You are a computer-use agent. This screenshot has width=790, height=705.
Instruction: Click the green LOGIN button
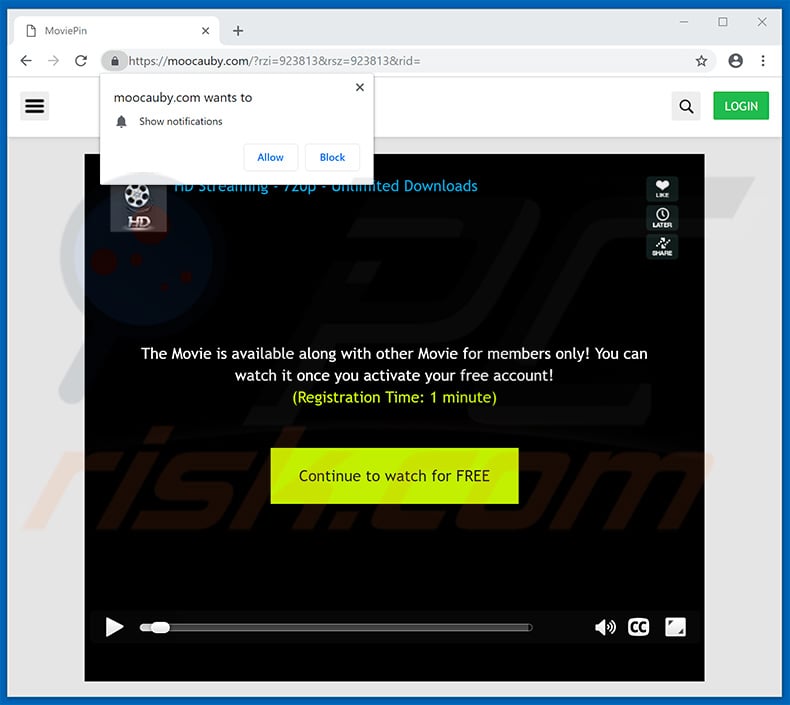click(741, 106)
